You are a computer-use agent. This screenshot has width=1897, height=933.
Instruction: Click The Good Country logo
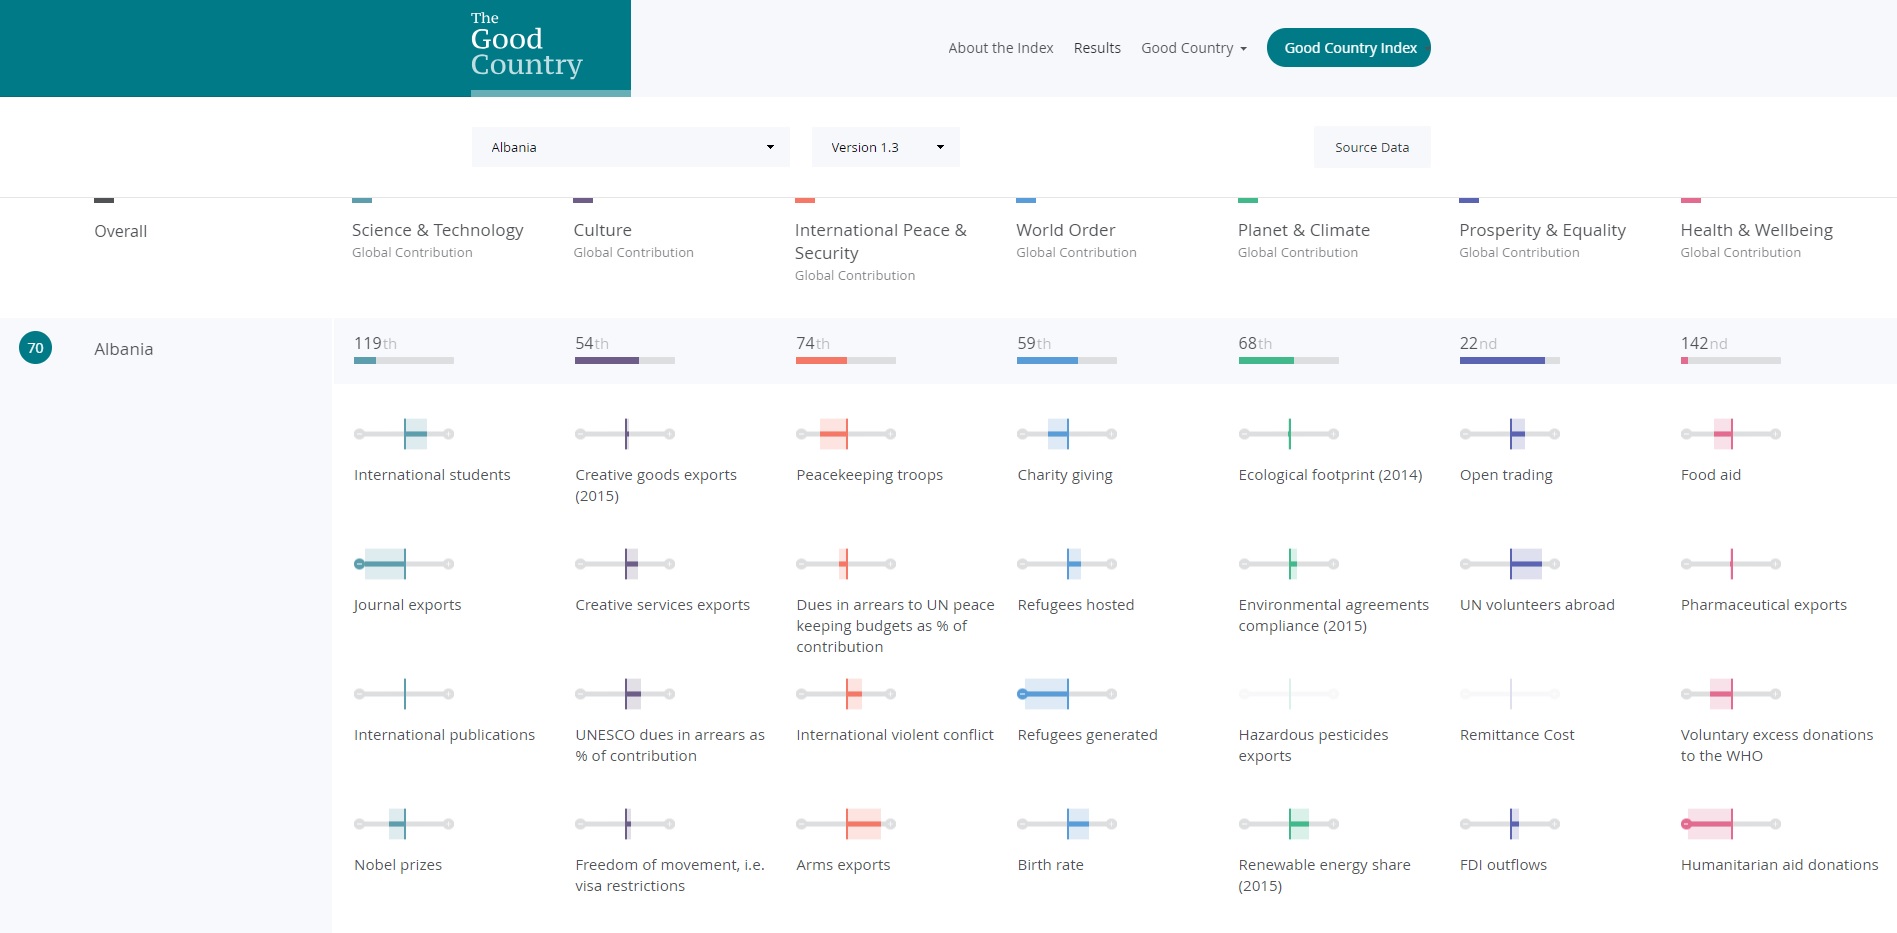tap(526, 48)
